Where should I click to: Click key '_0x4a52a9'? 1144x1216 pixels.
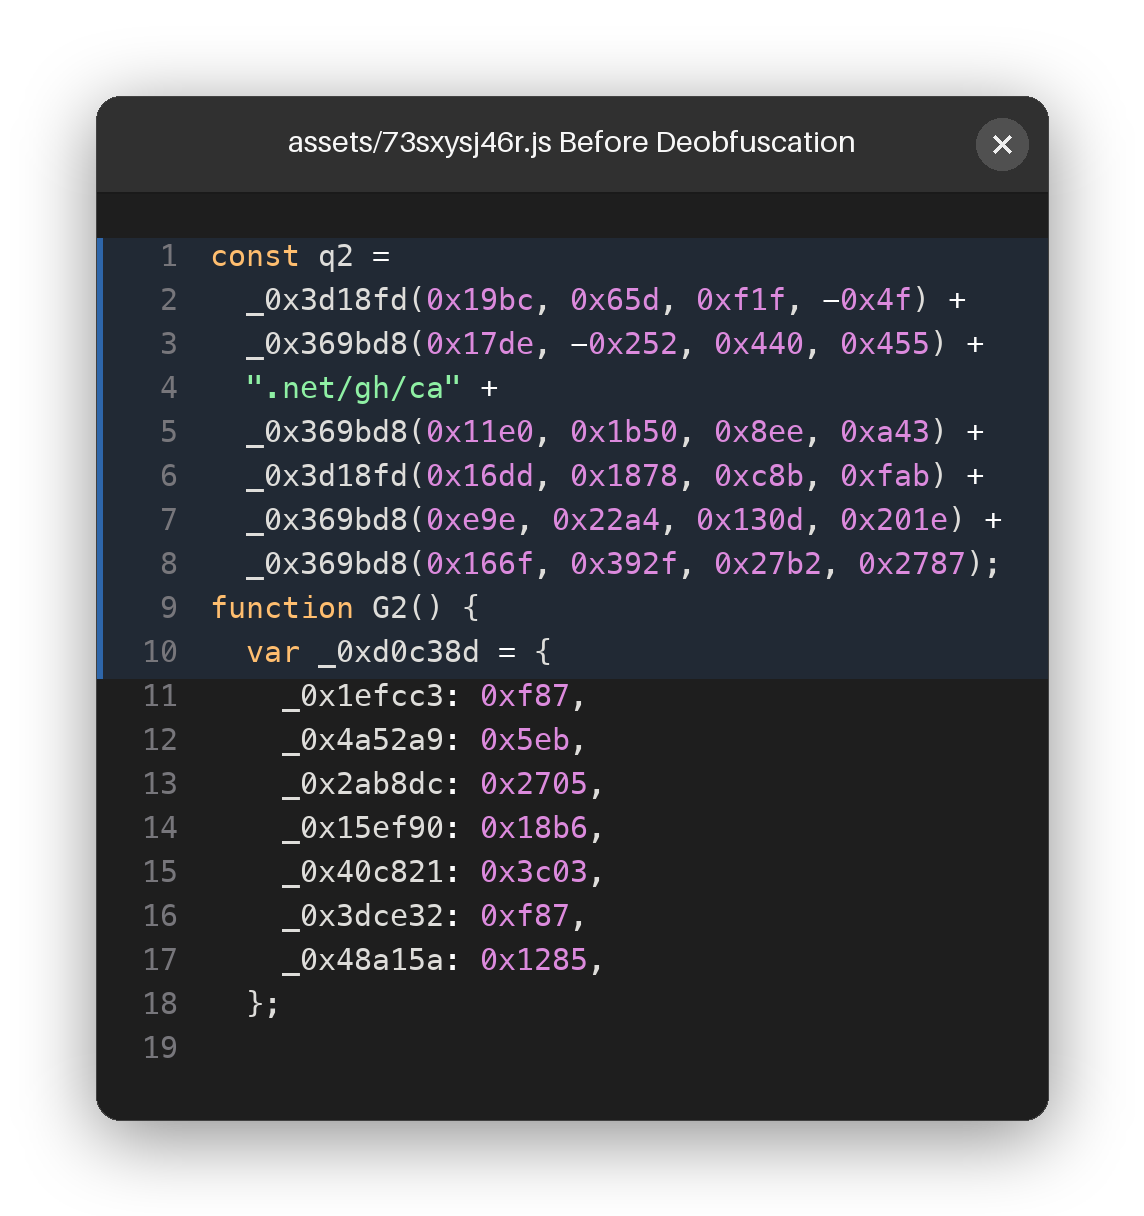[363, 740]
